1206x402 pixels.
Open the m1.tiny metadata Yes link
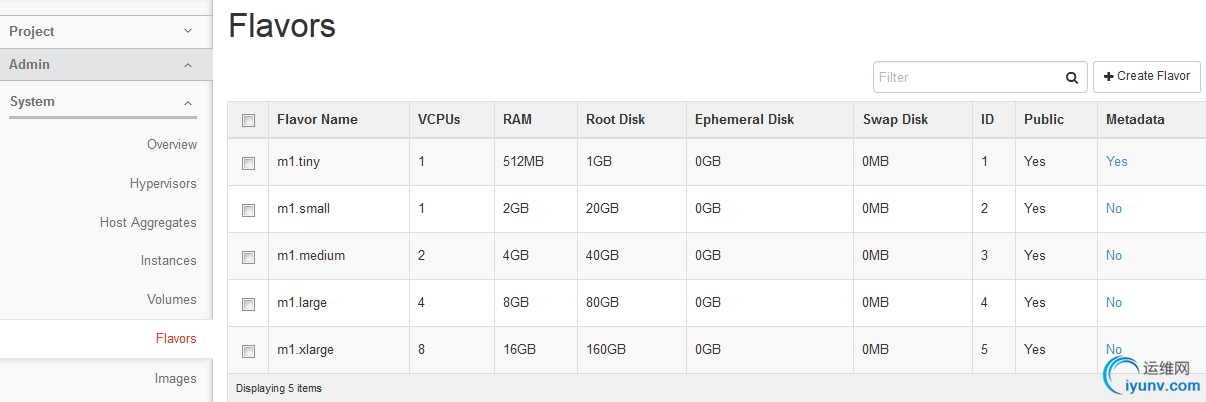point(1116,162)
